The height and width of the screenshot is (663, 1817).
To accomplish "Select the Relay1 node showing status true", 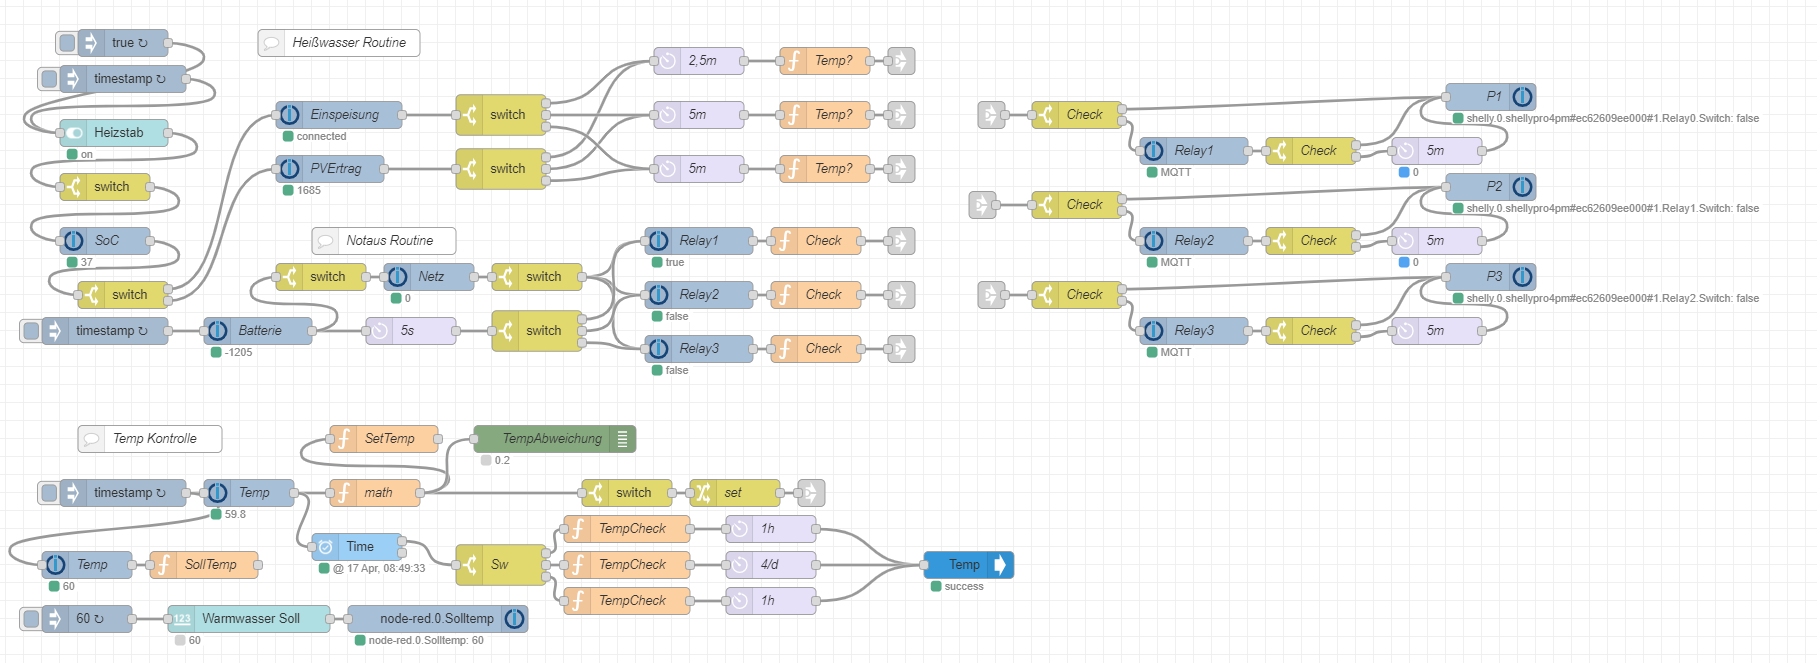I will pos(699,241).
